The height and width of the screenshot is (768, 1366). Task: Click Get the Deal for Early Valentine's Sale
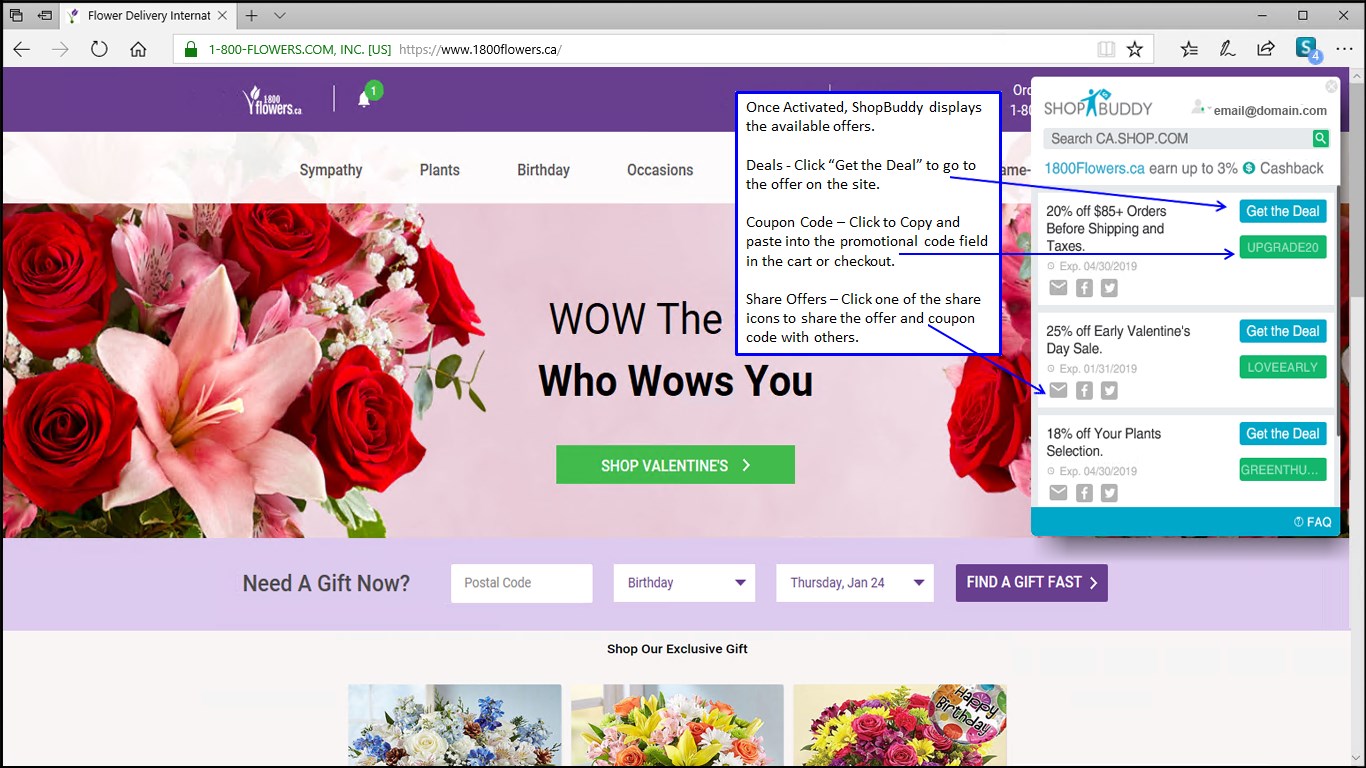point(1283,331)
